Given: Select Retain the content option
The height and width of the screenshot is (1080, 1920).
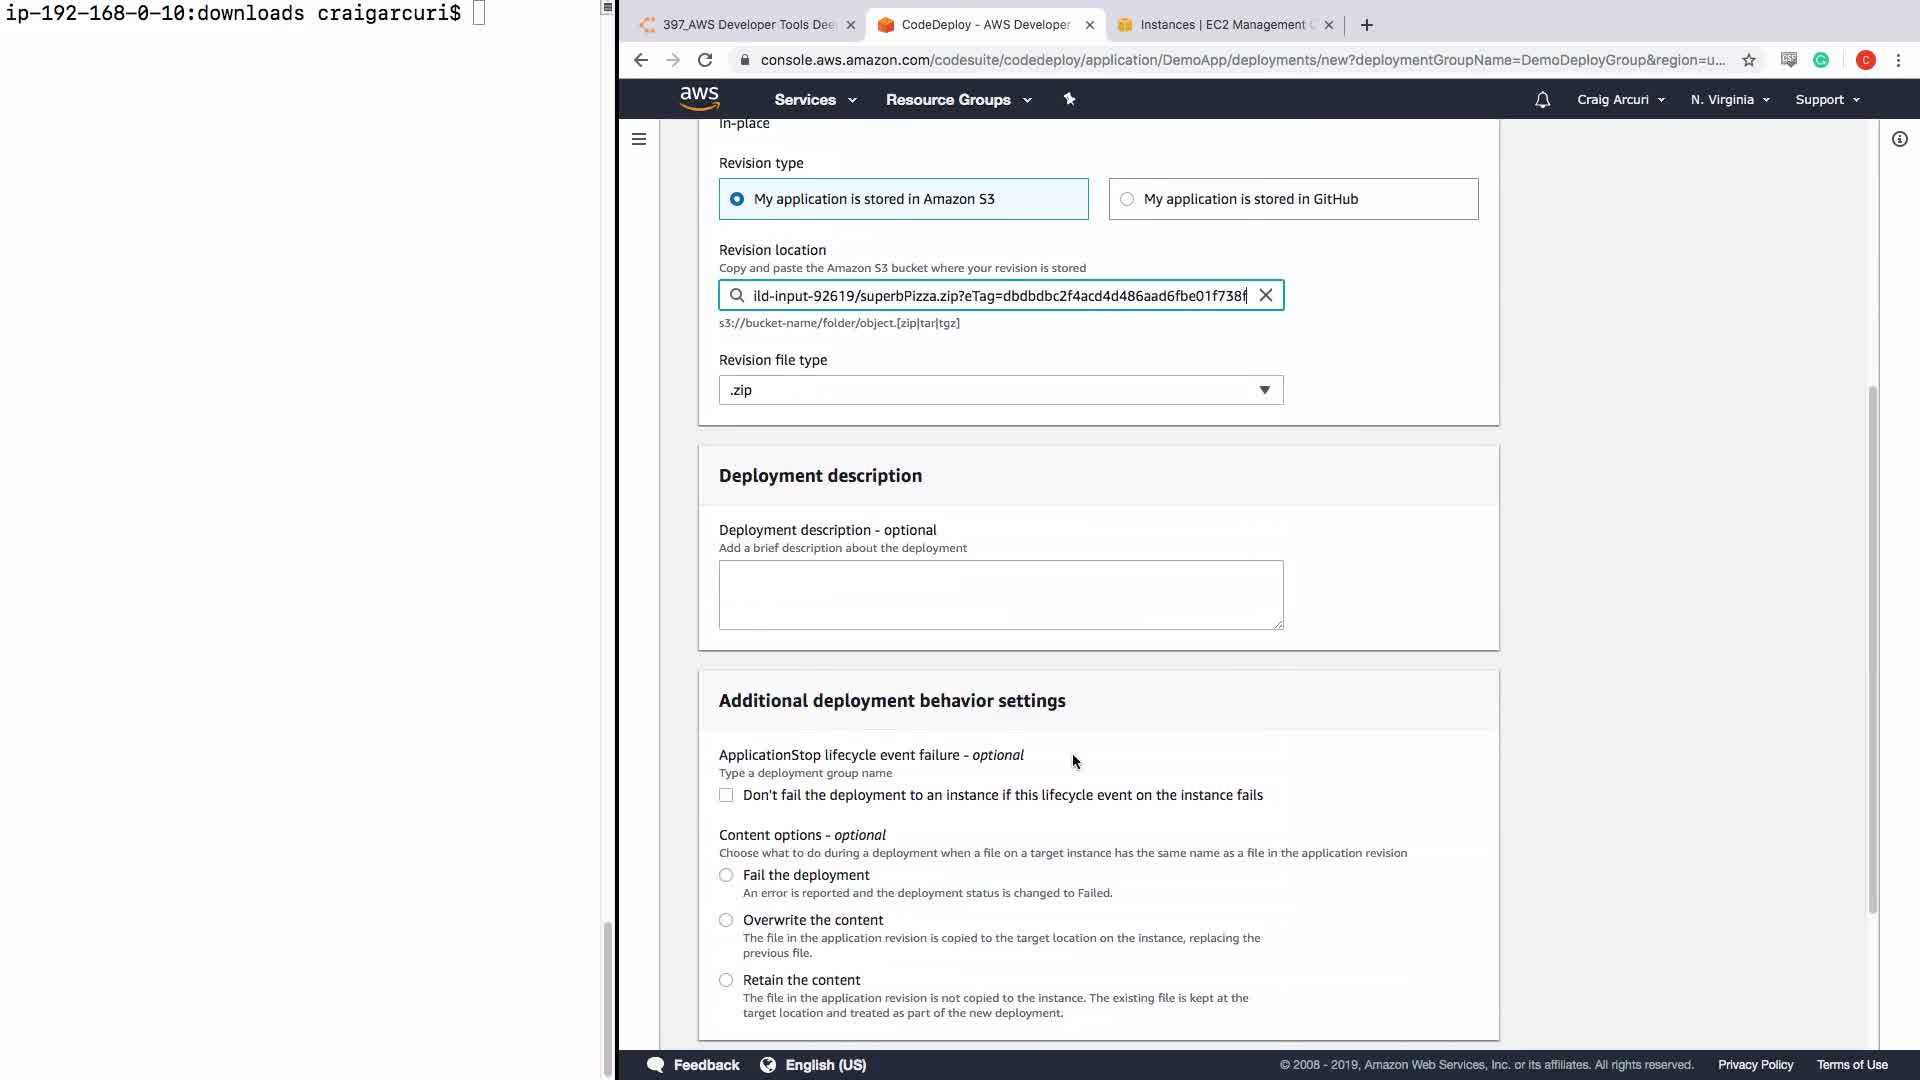Looking at the screenshot, I should (726, 980).
